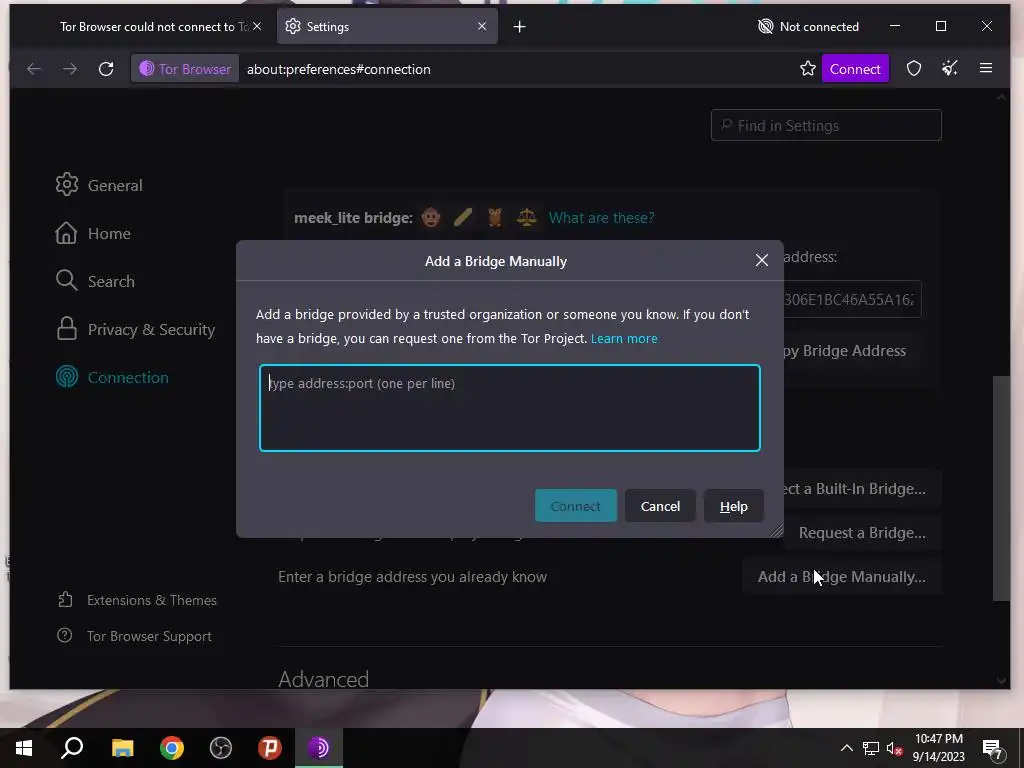1024x768 pixels.
Task: Click the bridge address field behind the dialog
Action: pos(852,299)
